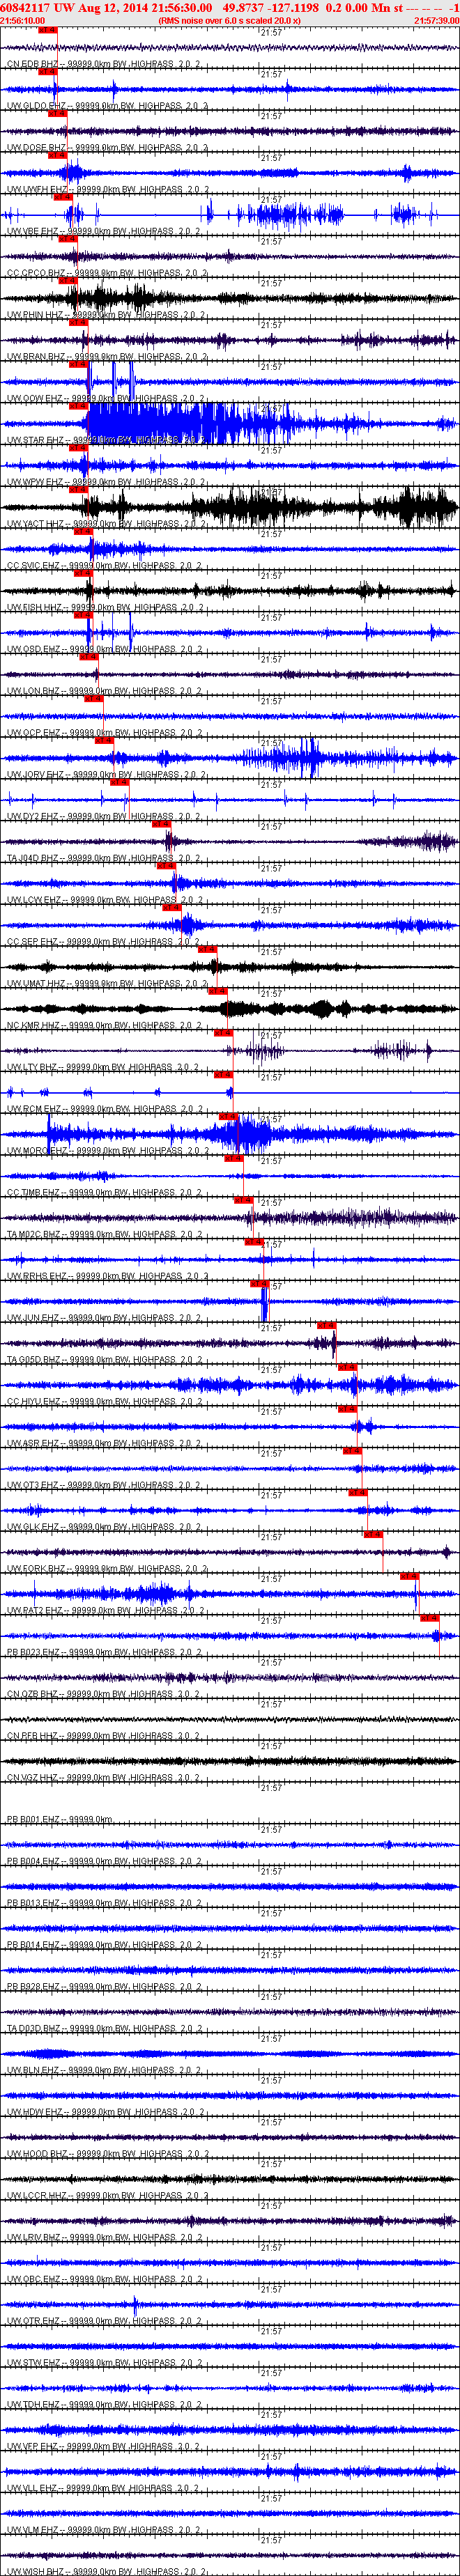Click red pick marker on G05D trace
This screenshot has width=460, height=2576.
tap(326, 1326)
